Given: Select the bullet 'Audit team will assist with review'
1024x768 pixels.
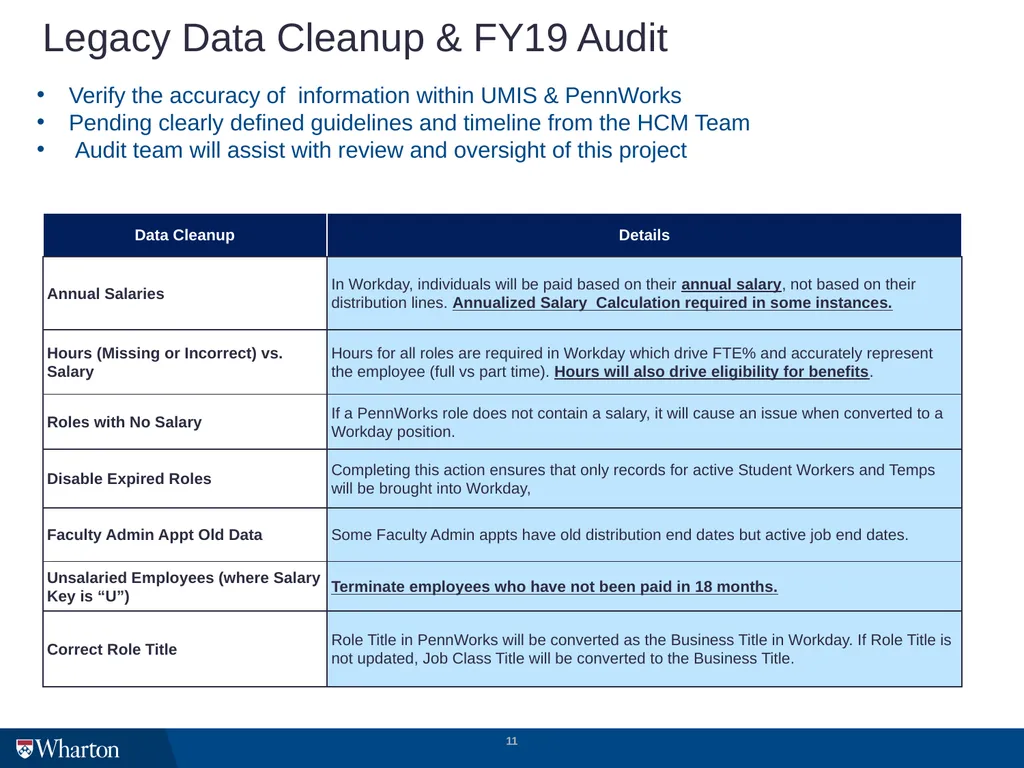Looking at the screenshot, I should [381, 150].
